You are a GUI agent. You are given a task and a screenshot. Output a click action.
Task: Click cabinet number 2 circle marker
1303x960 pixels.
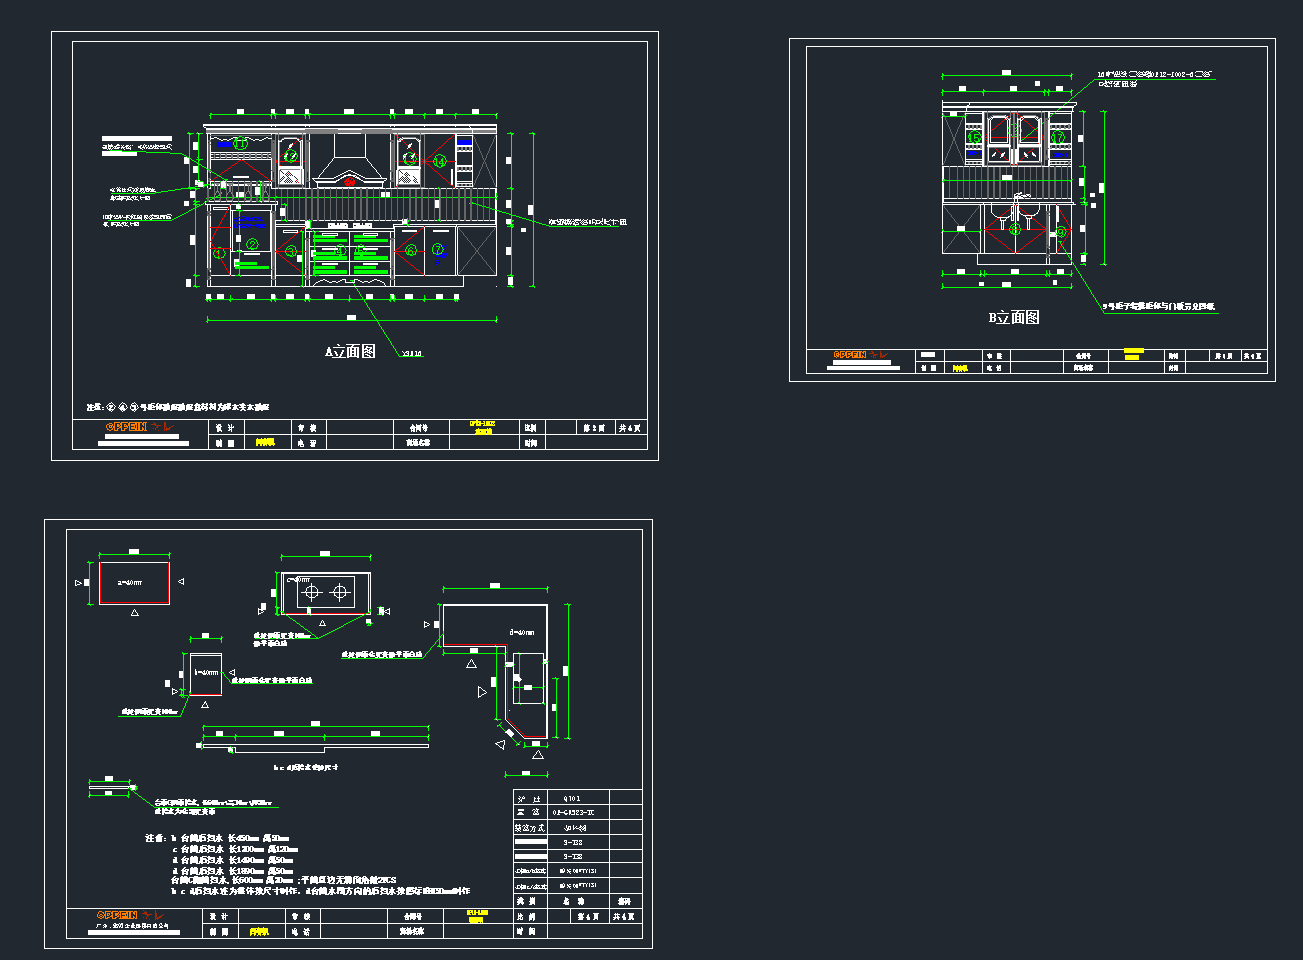[x=252, y=244]
